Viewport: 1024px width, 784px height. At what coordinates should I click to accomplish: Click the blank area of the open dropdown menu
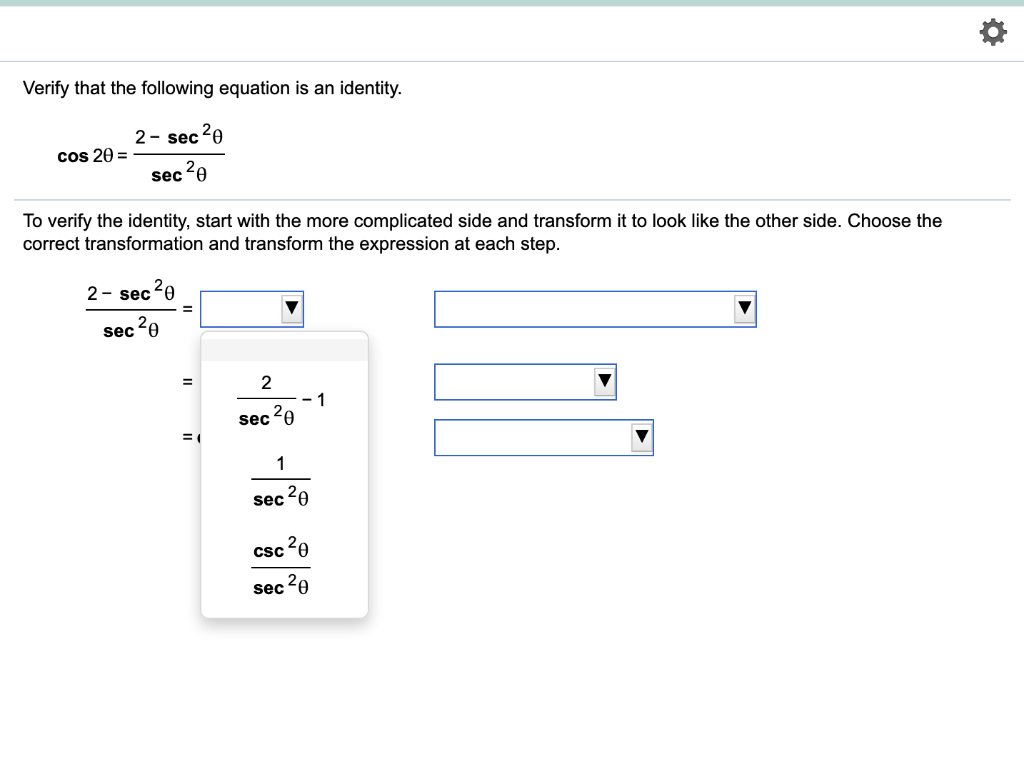pos(284,348)
